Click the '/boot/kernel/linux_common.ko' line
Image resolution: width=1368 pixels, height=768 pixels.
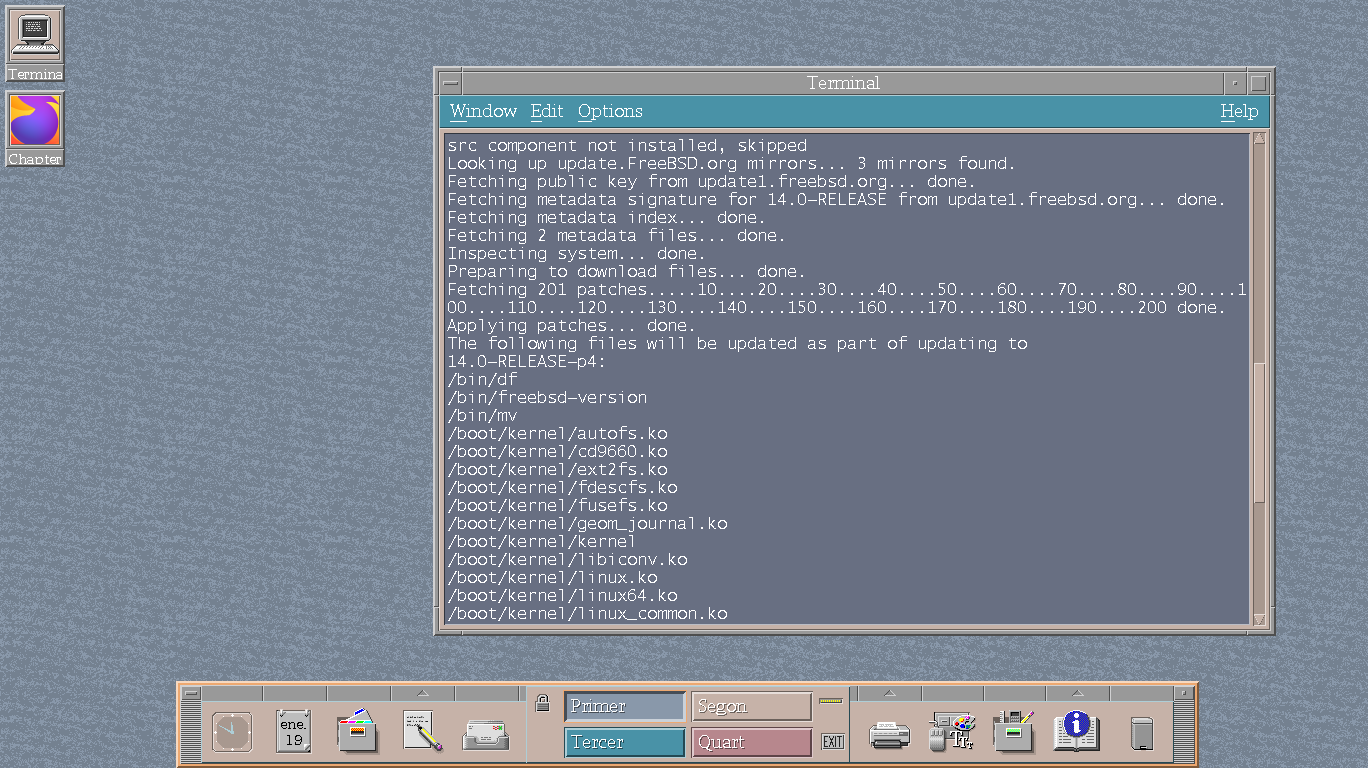[587, 614]
